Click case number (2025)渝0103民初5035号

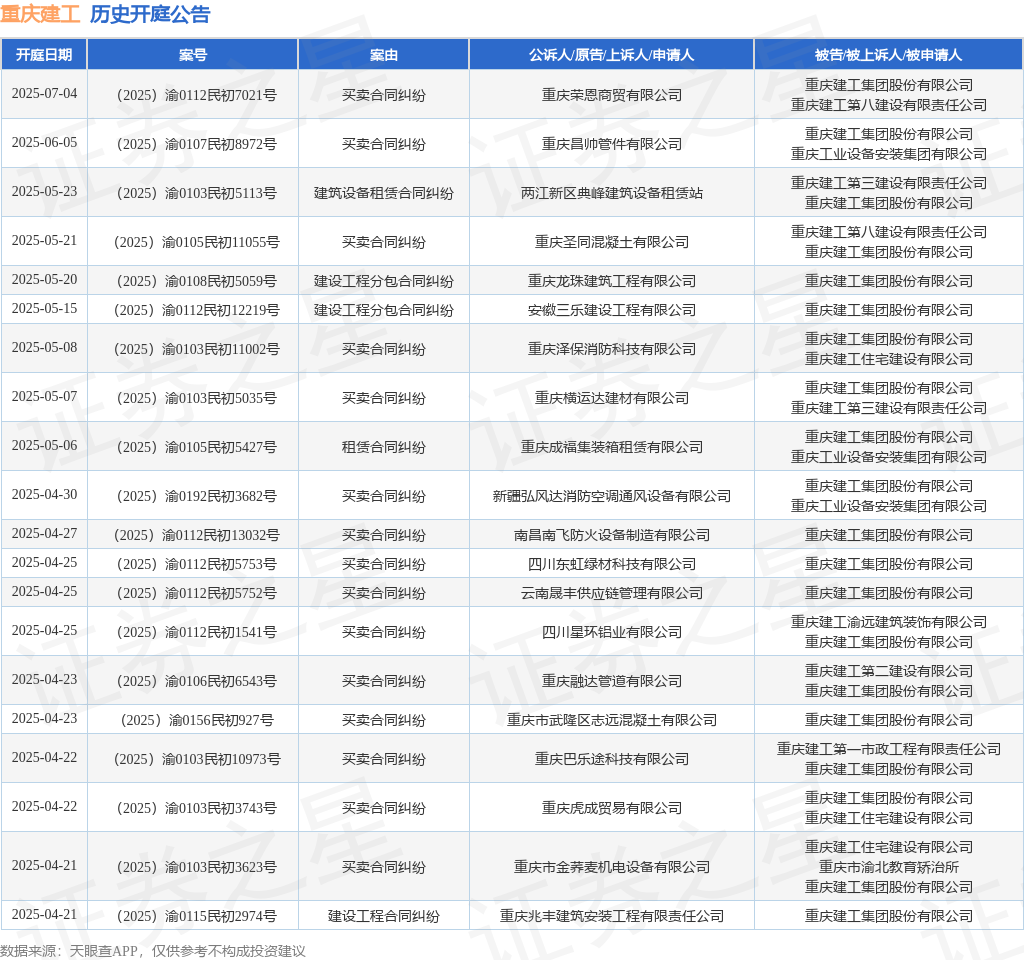(x=197, y=398)
